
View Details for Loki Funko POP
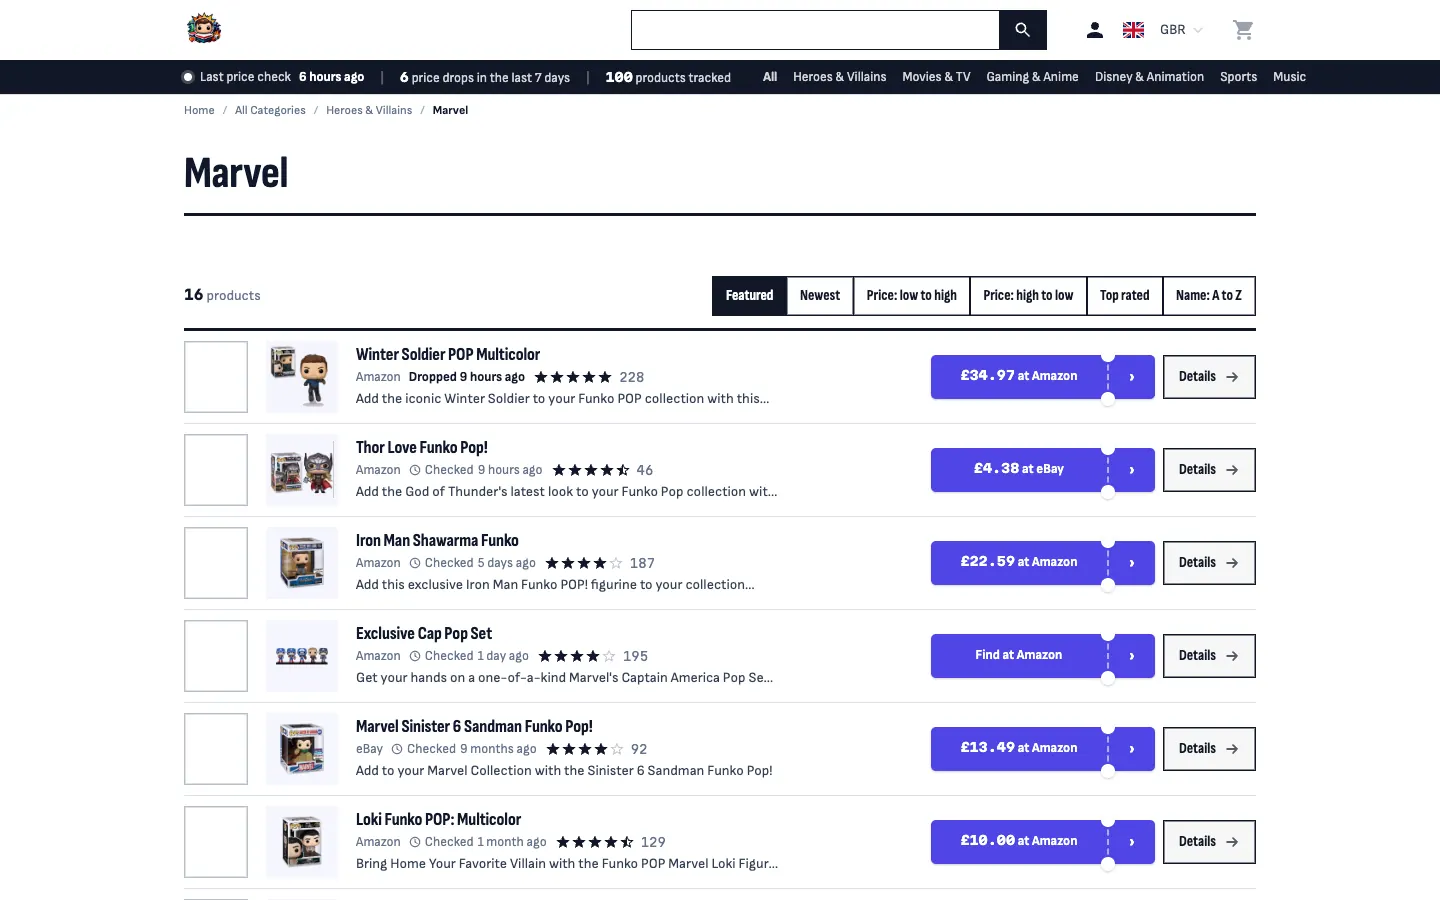(1209, 842)
